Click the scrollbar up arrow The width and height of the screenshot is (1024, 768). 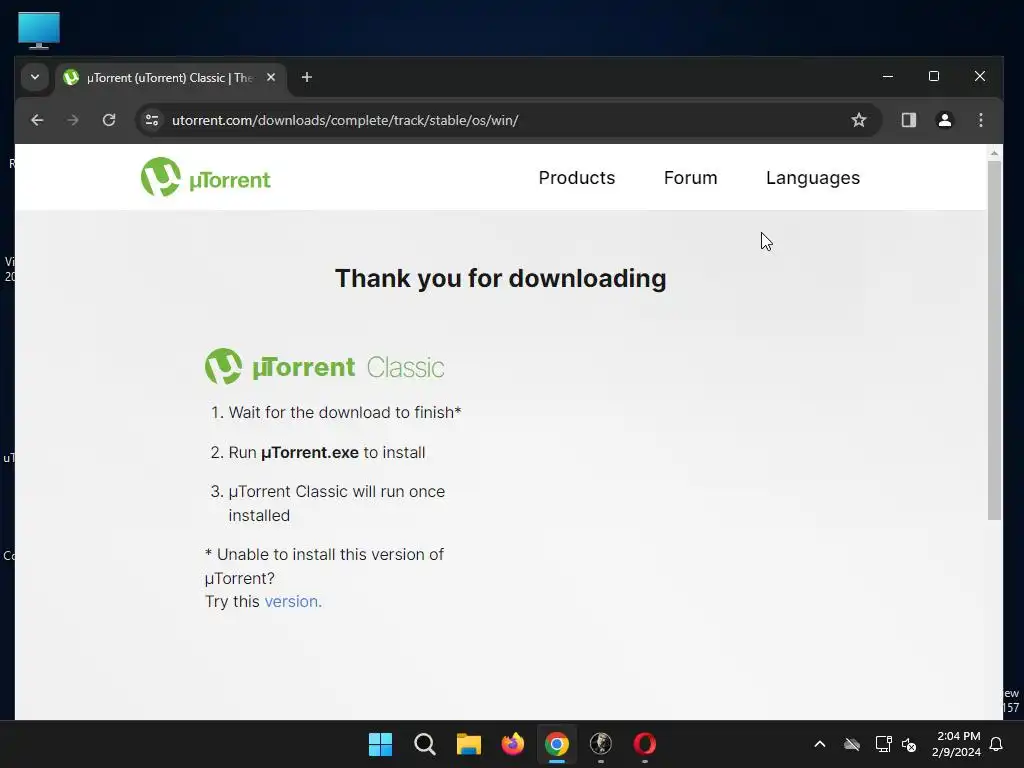[994, 153]
